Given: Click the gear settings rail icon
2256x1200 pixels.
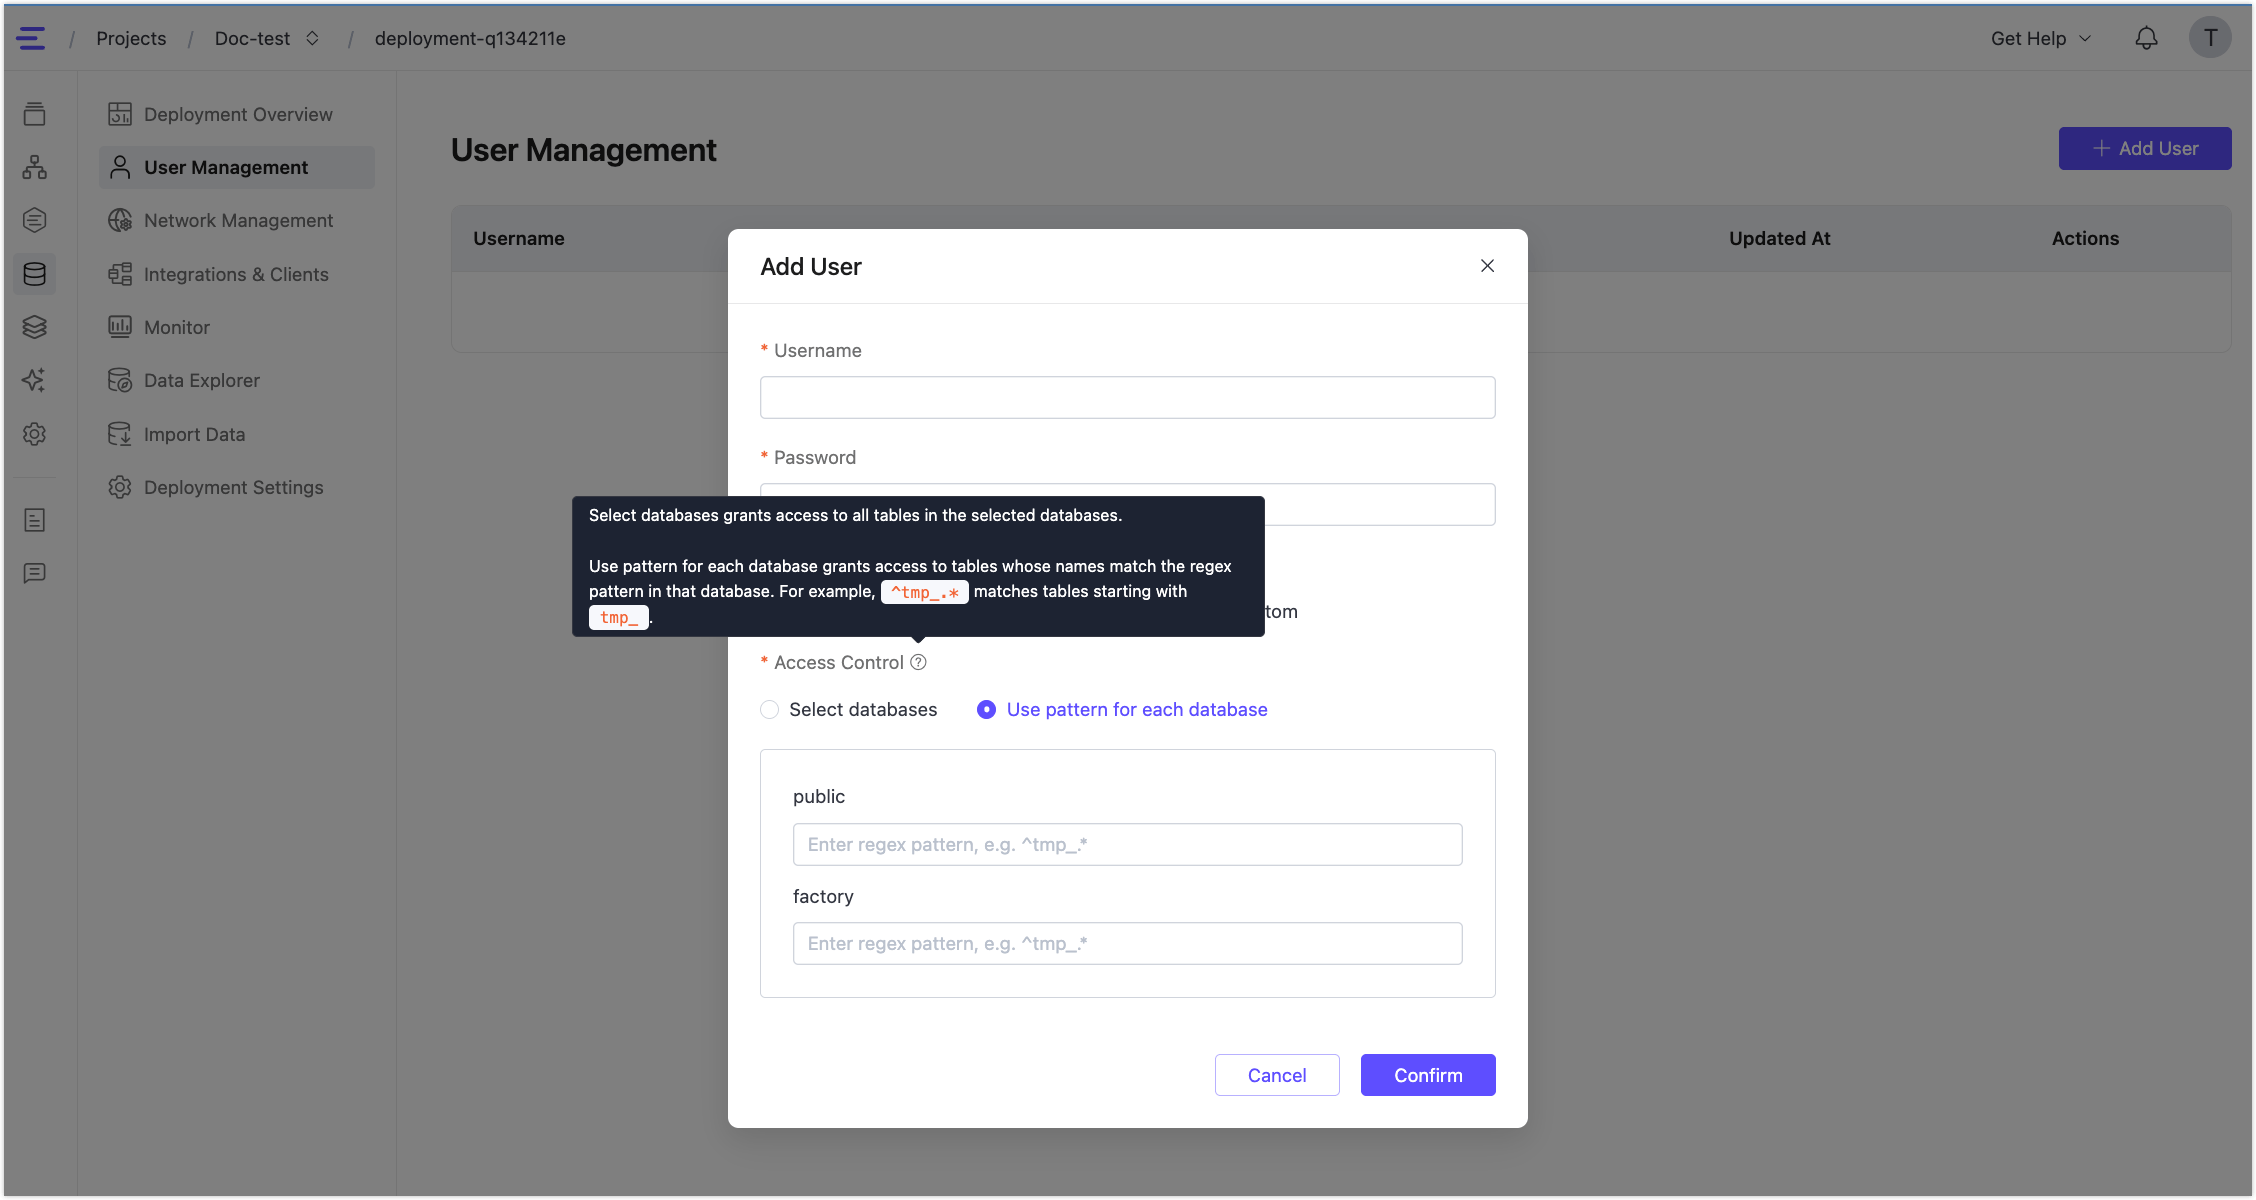Looking at the screenshot, I should (x=35, y=434).
